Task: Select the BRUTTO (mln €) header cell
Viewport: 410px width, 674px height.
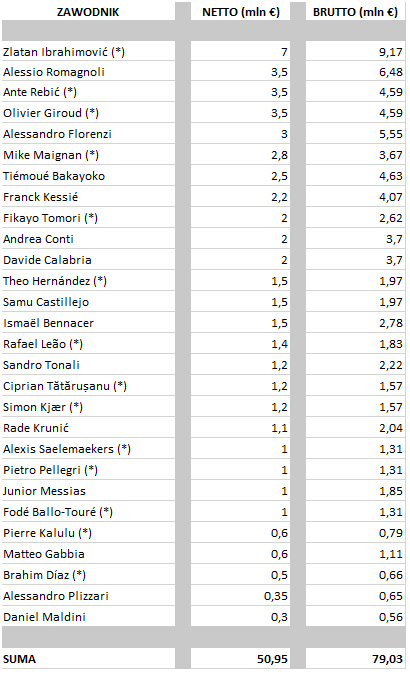Action: tap(355, 12)
